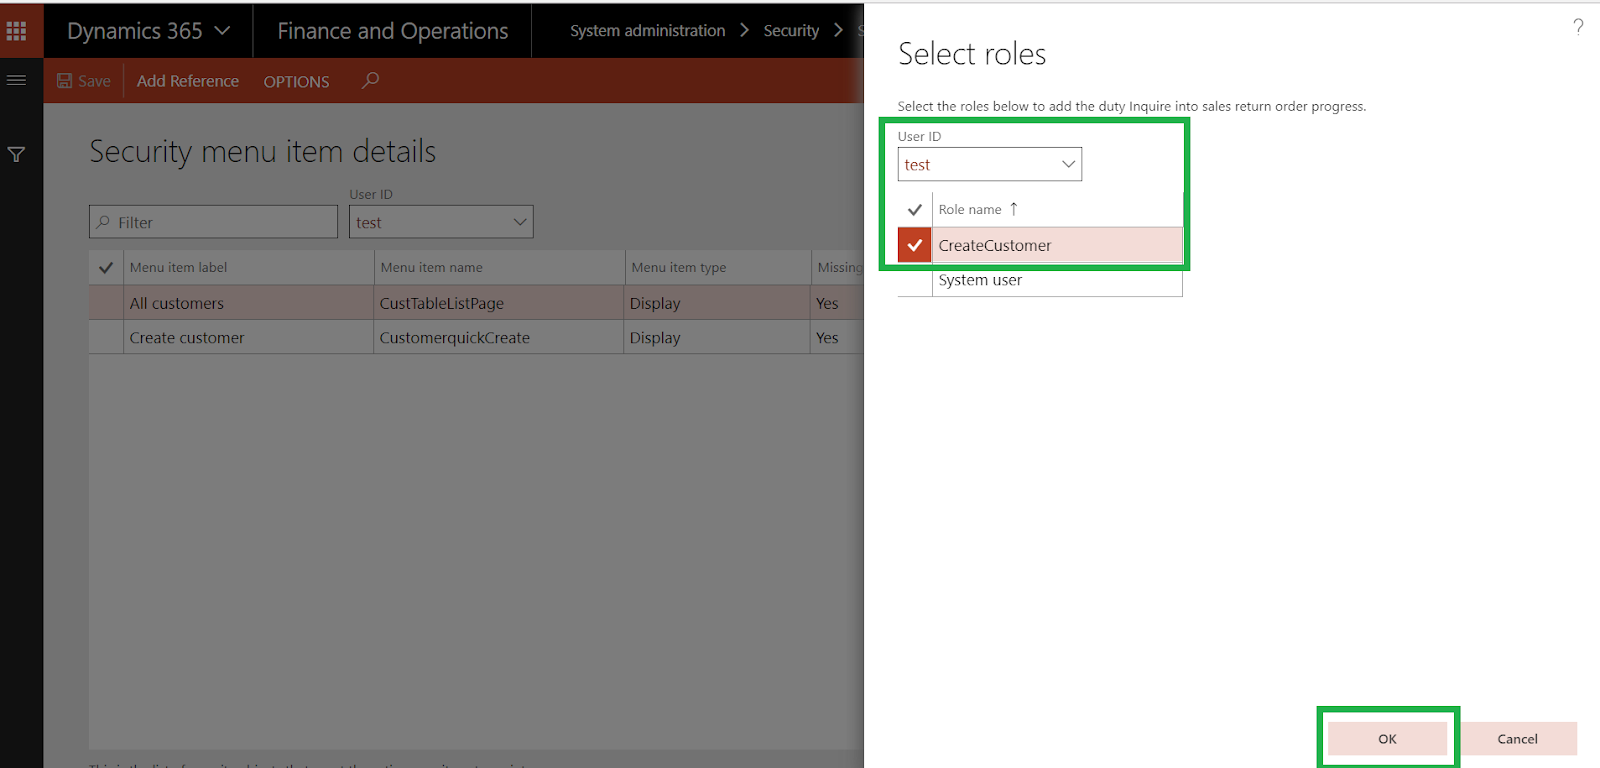Open User ID dropdown in Select roles
Screen dimensions: 1600x768
(x=1068, y=164)
